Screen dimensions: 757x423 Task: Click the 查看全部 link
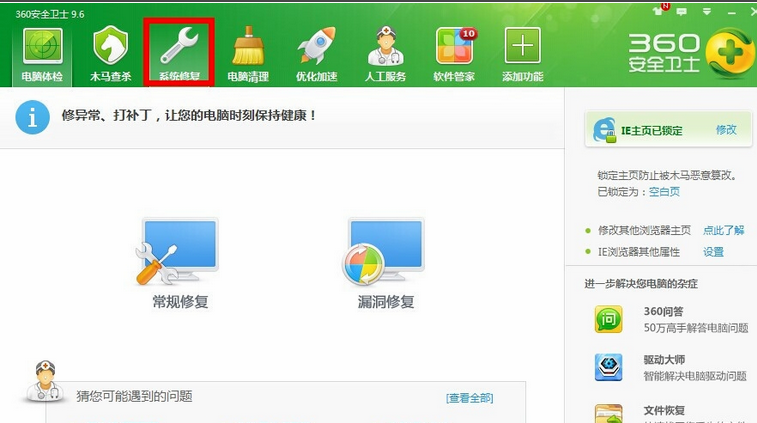pyautogui.click(x=470, y=398)
